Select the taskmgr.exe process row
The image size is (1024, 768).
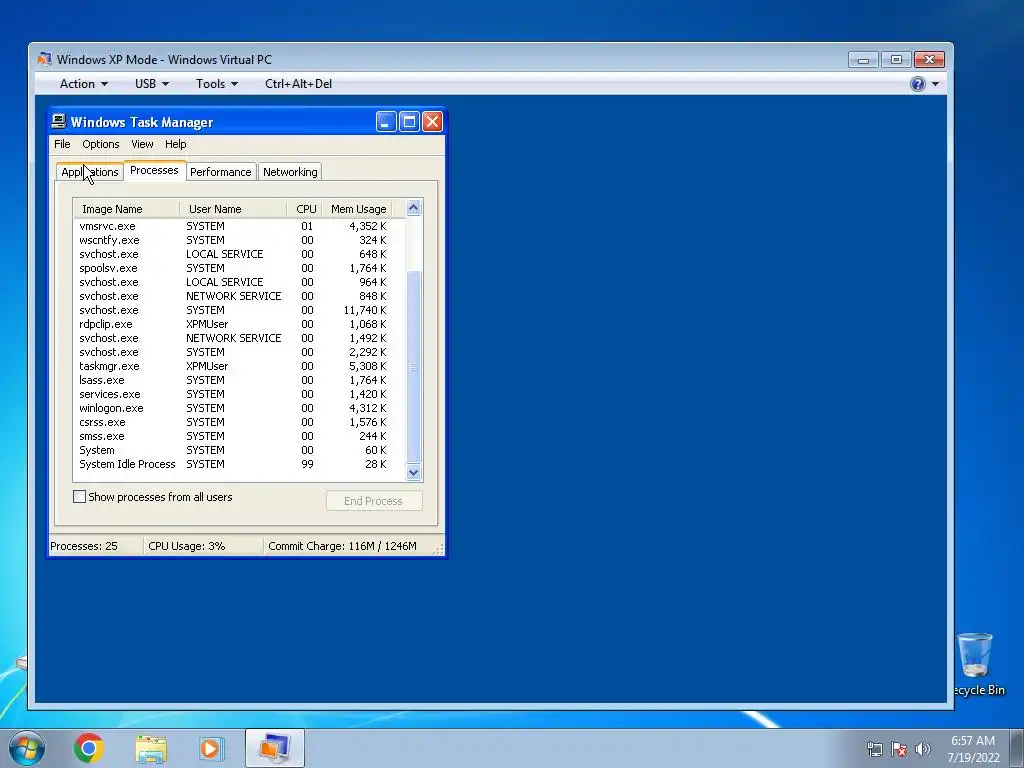point(239,366)
